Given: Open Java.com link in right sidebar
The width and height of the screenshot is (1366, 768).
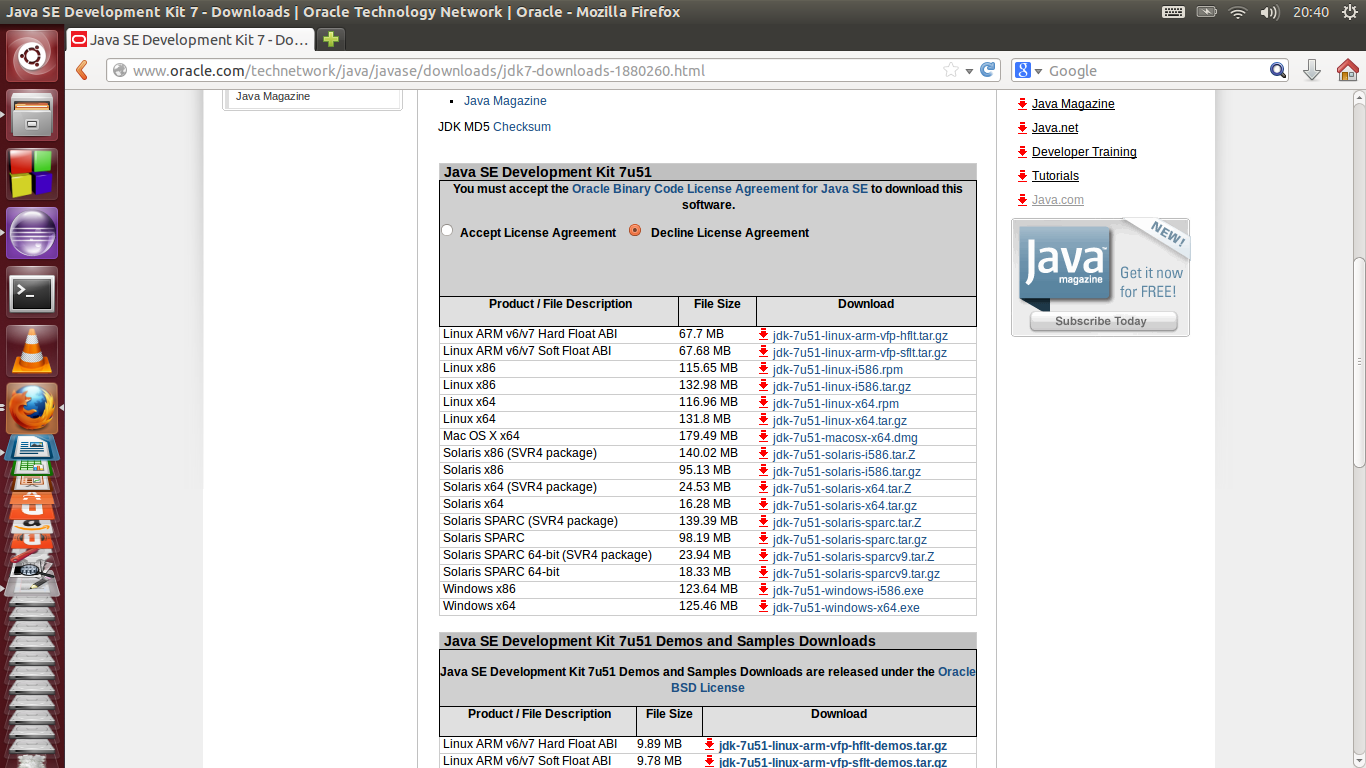Looking at the screenshot, I should (1058, 200).
